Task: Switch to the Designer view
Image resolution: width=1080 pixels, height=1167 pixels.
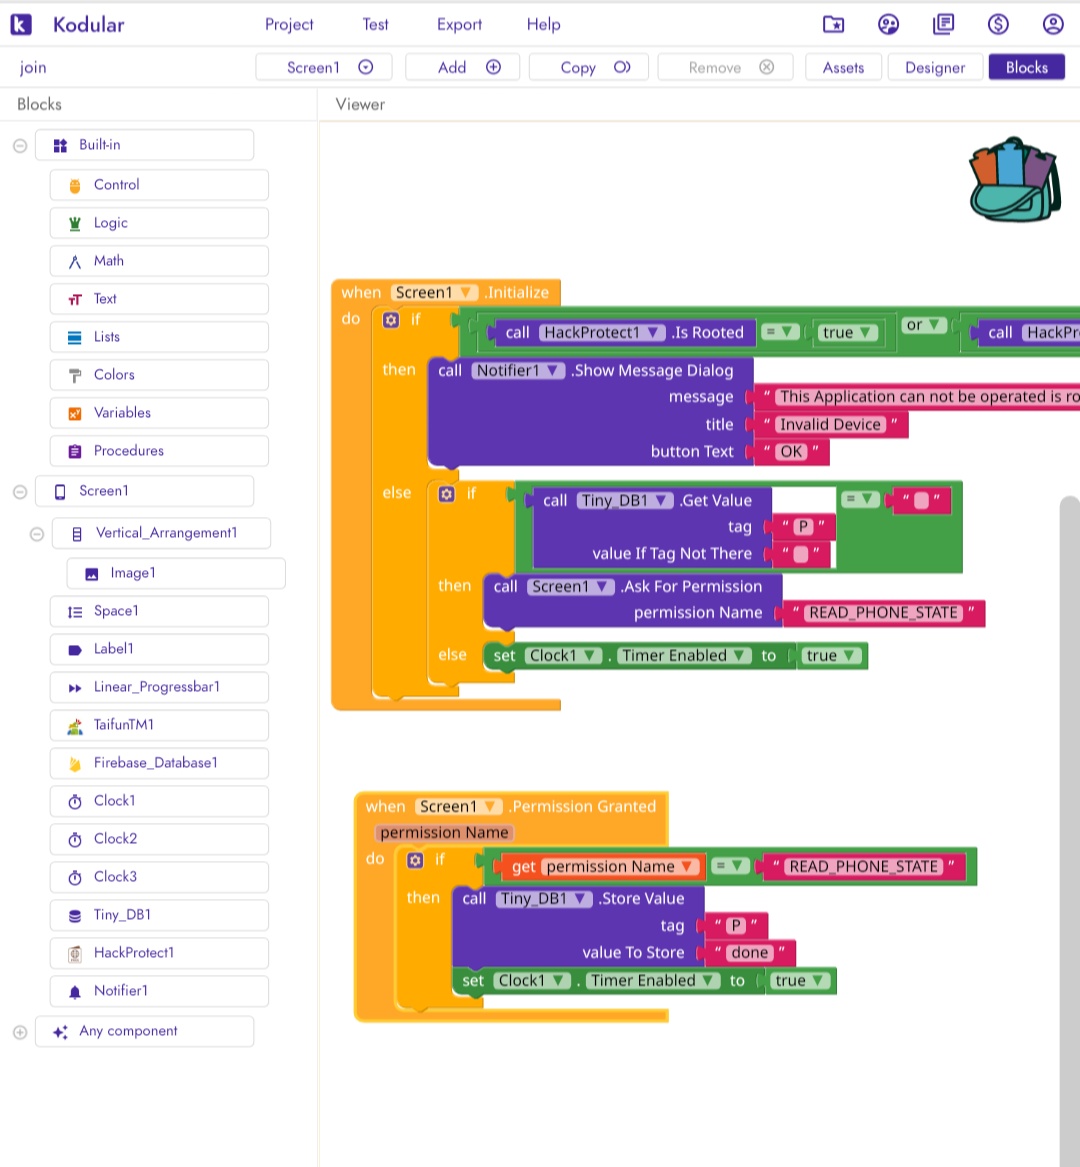Action: tap(935, 67)
